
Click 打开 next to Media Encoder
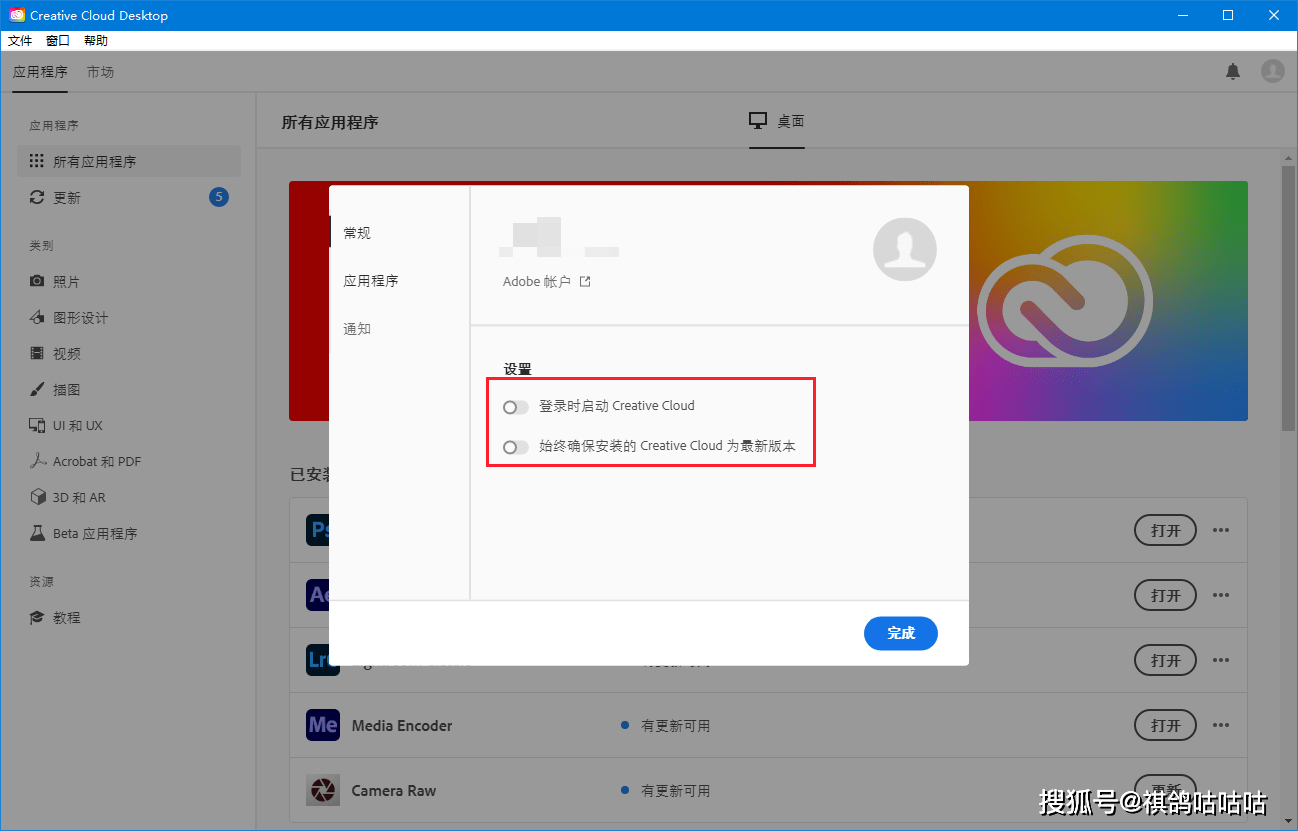click(1164, 725)
